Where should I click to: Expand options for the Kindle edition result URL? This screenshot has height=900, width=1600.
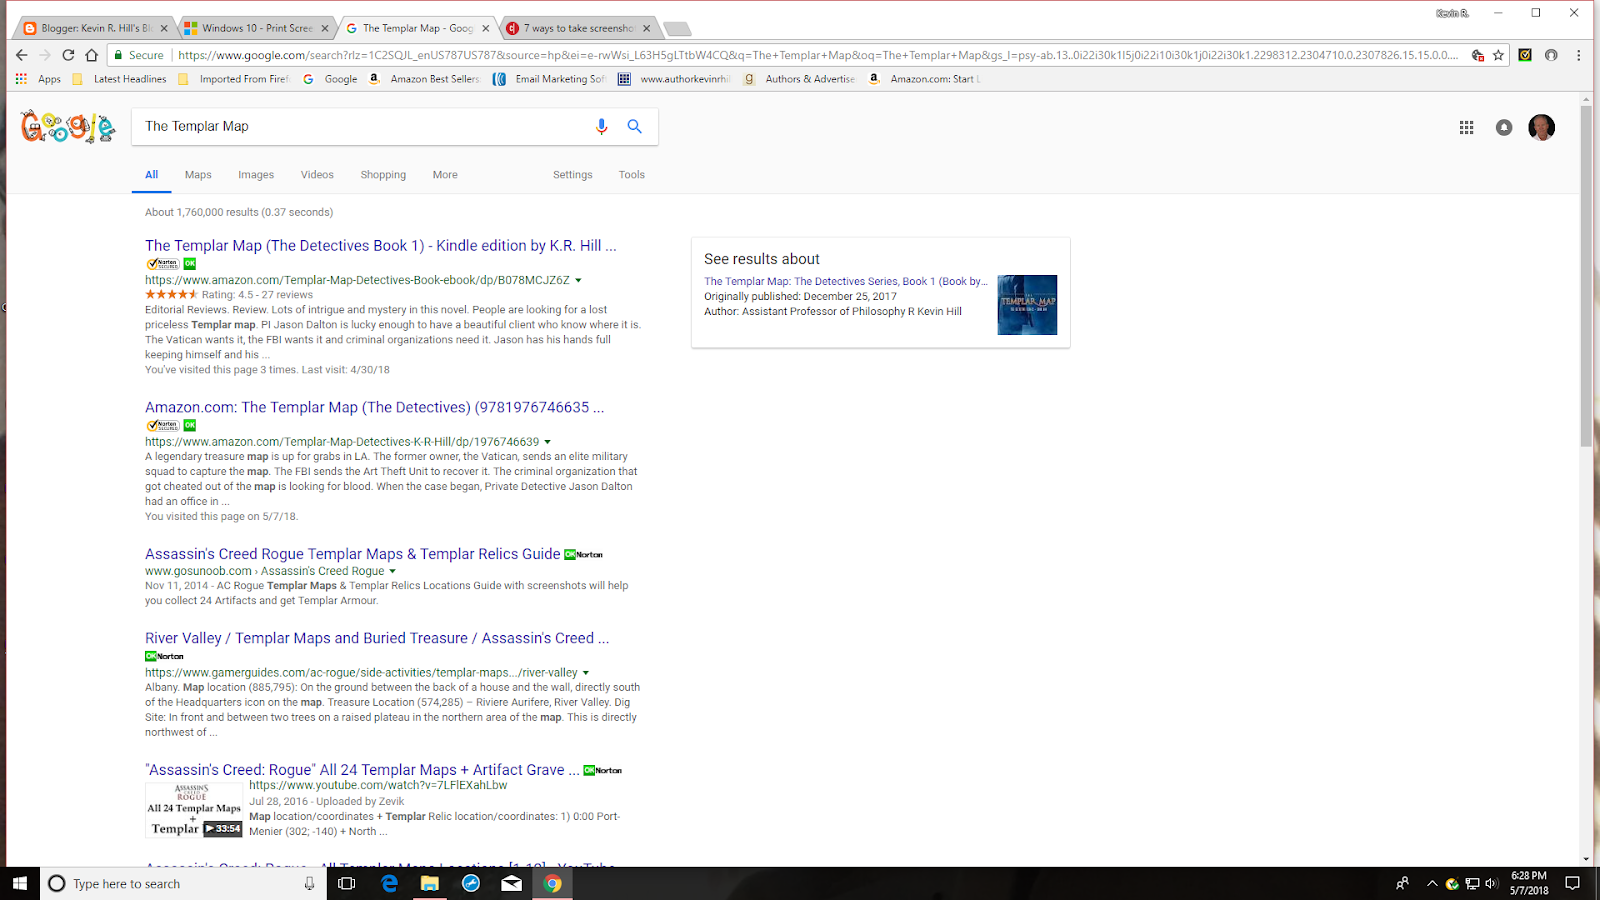click(x=578, y=281)
